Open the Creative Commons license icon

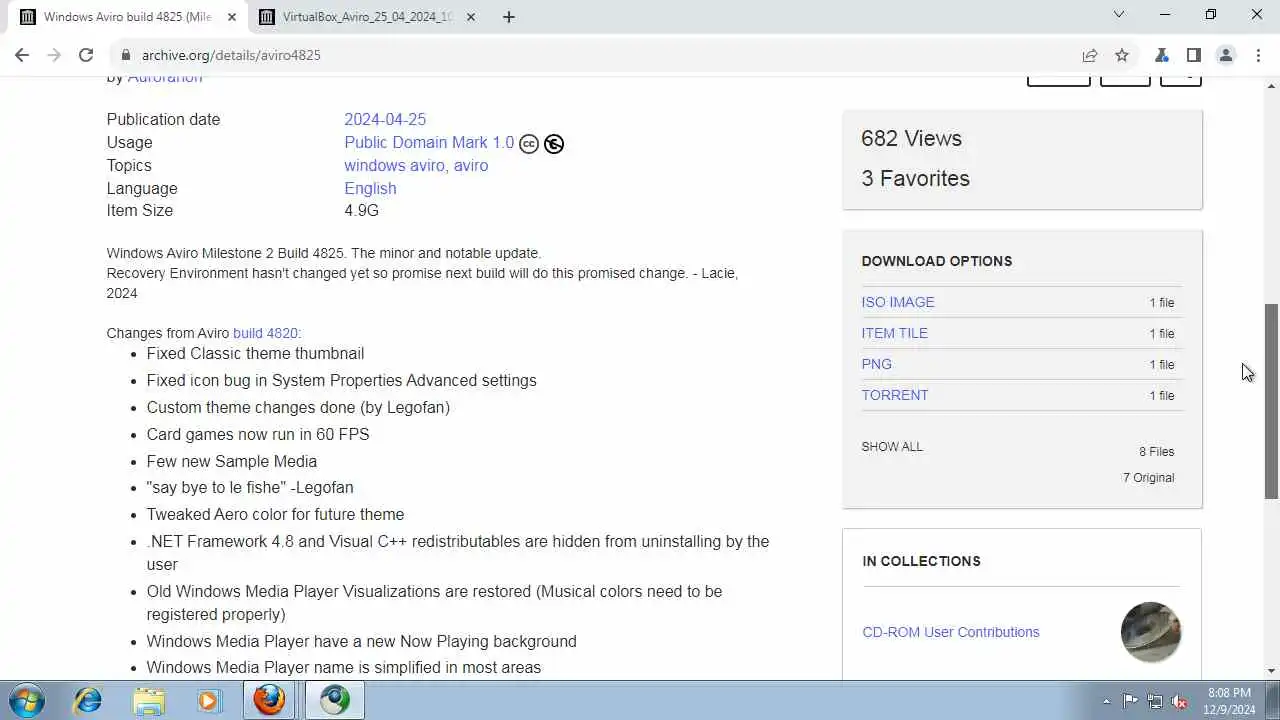point(529,144)
